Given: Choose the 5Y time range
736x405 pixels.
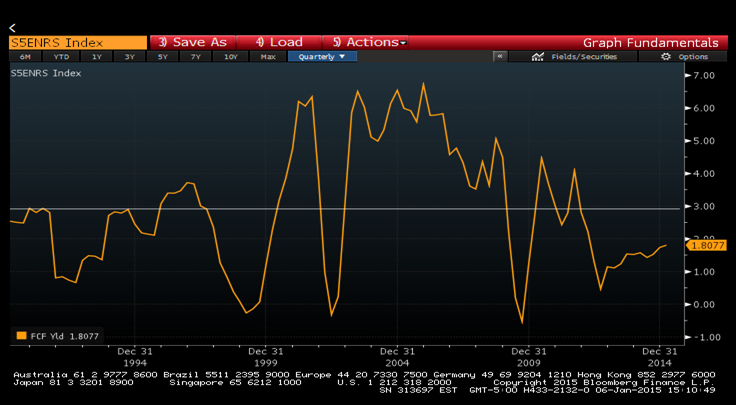Looking at the screenshot, I should click(163, 57).
